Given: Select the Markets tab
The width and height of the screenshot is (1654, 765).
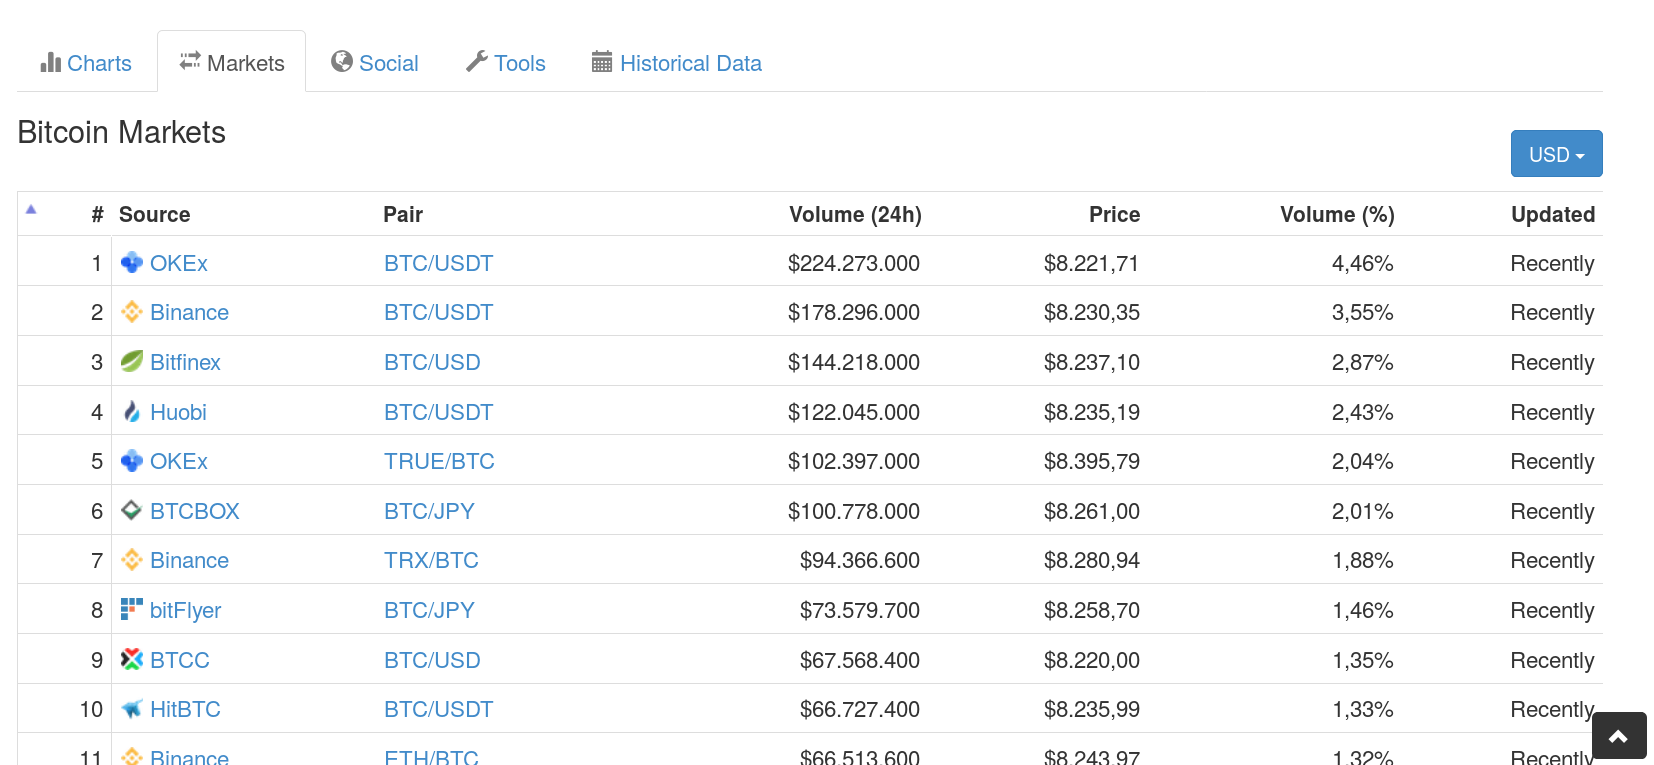Looking at the screenshot, I should point(231,63).
